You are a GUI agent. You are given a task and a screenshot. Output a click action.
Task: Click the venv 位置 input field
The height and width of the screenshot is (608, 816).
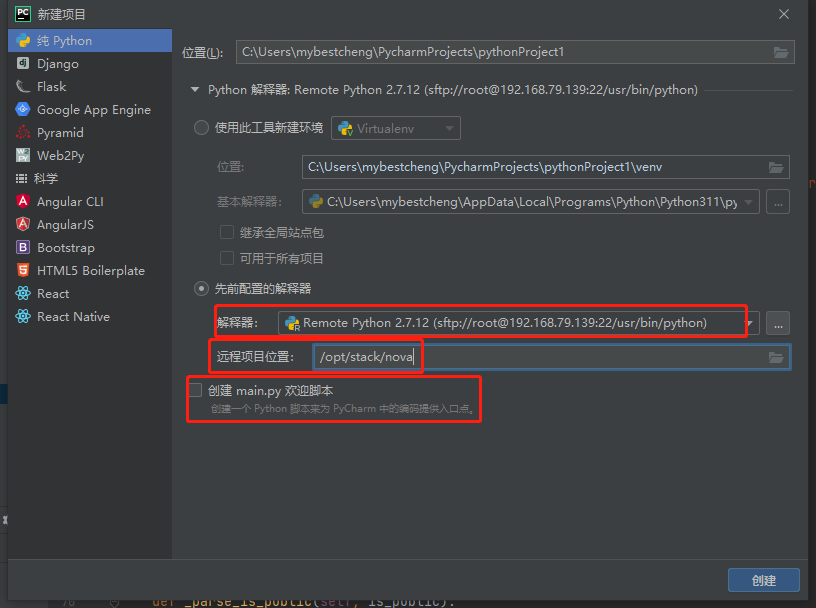(x=545, y=167)
